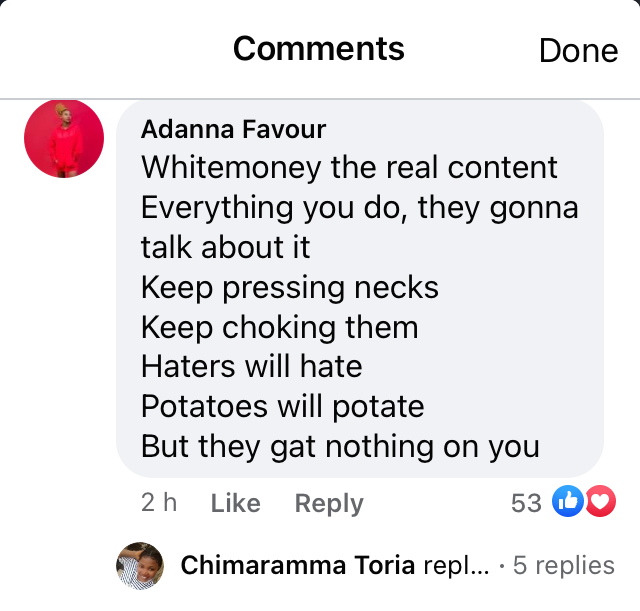Click the 2 h comment timestamp

[x=159, y=502]
